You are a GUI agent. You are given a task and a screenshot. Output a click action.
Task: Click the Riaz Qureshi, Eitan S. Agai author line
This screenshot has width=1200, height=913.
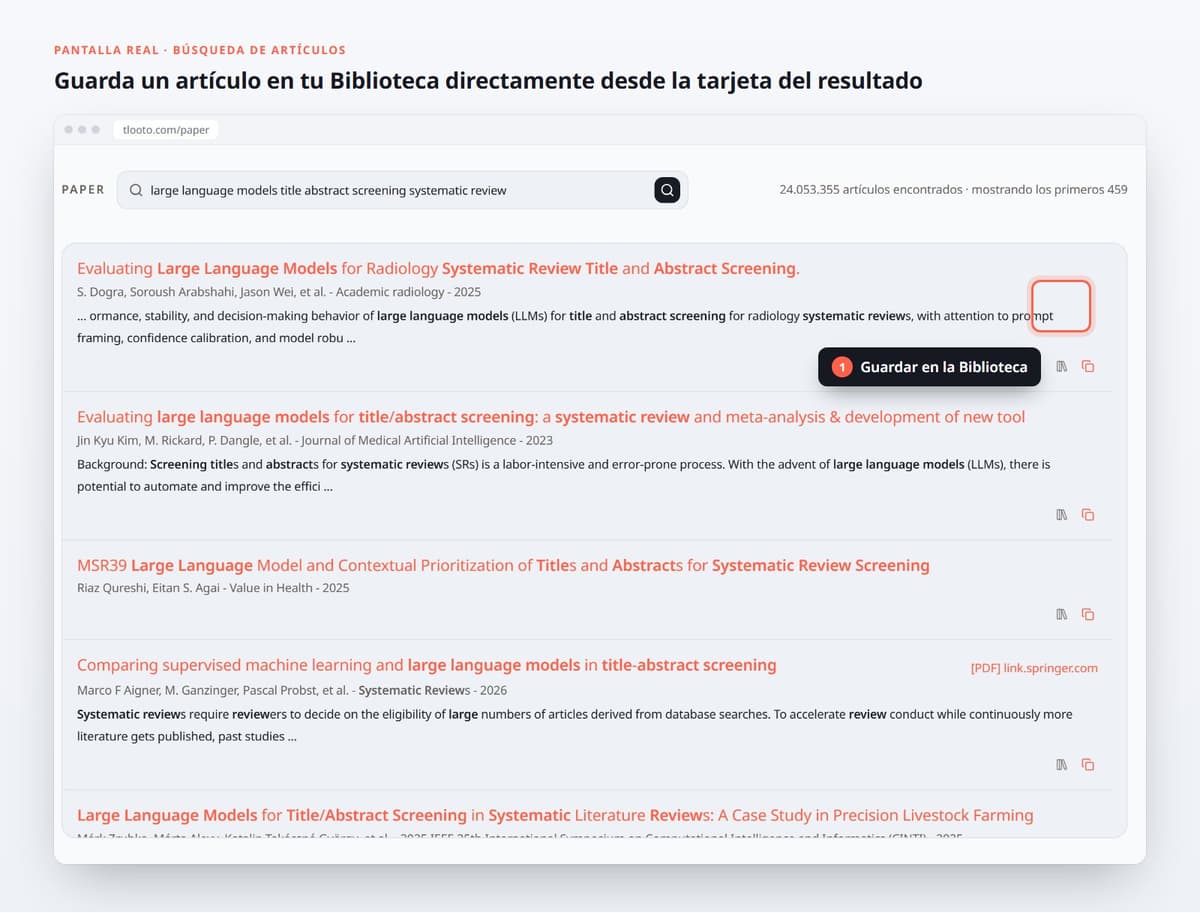[x=213, y=588]
